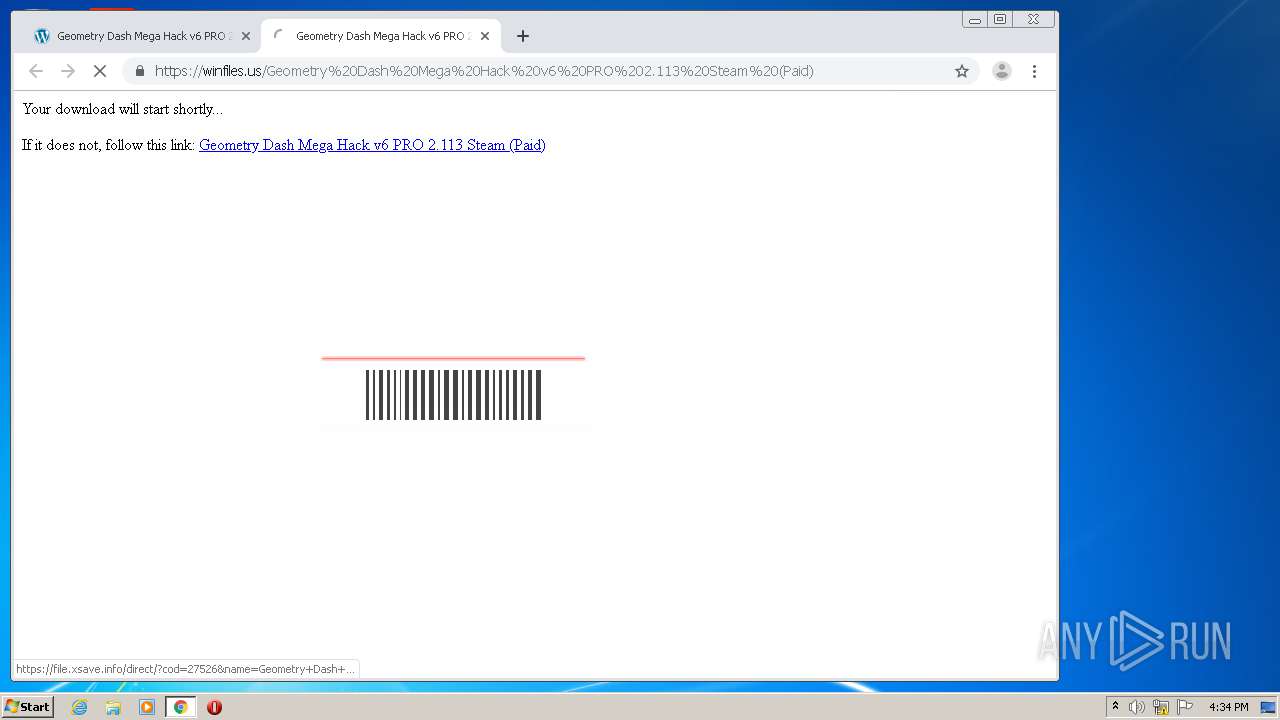Stop loading the page

pyautogui.click(x=100, y=71)
